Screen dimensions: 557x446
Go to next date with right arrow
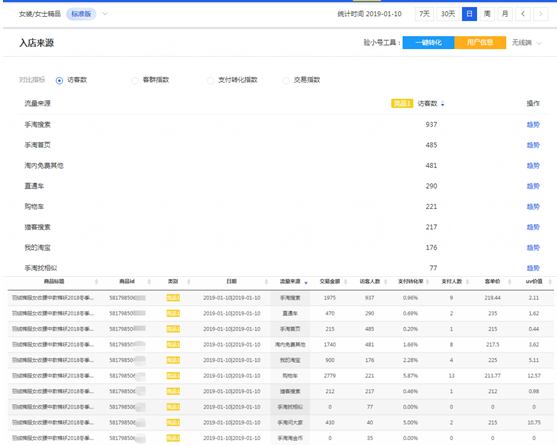click(540, 14)
